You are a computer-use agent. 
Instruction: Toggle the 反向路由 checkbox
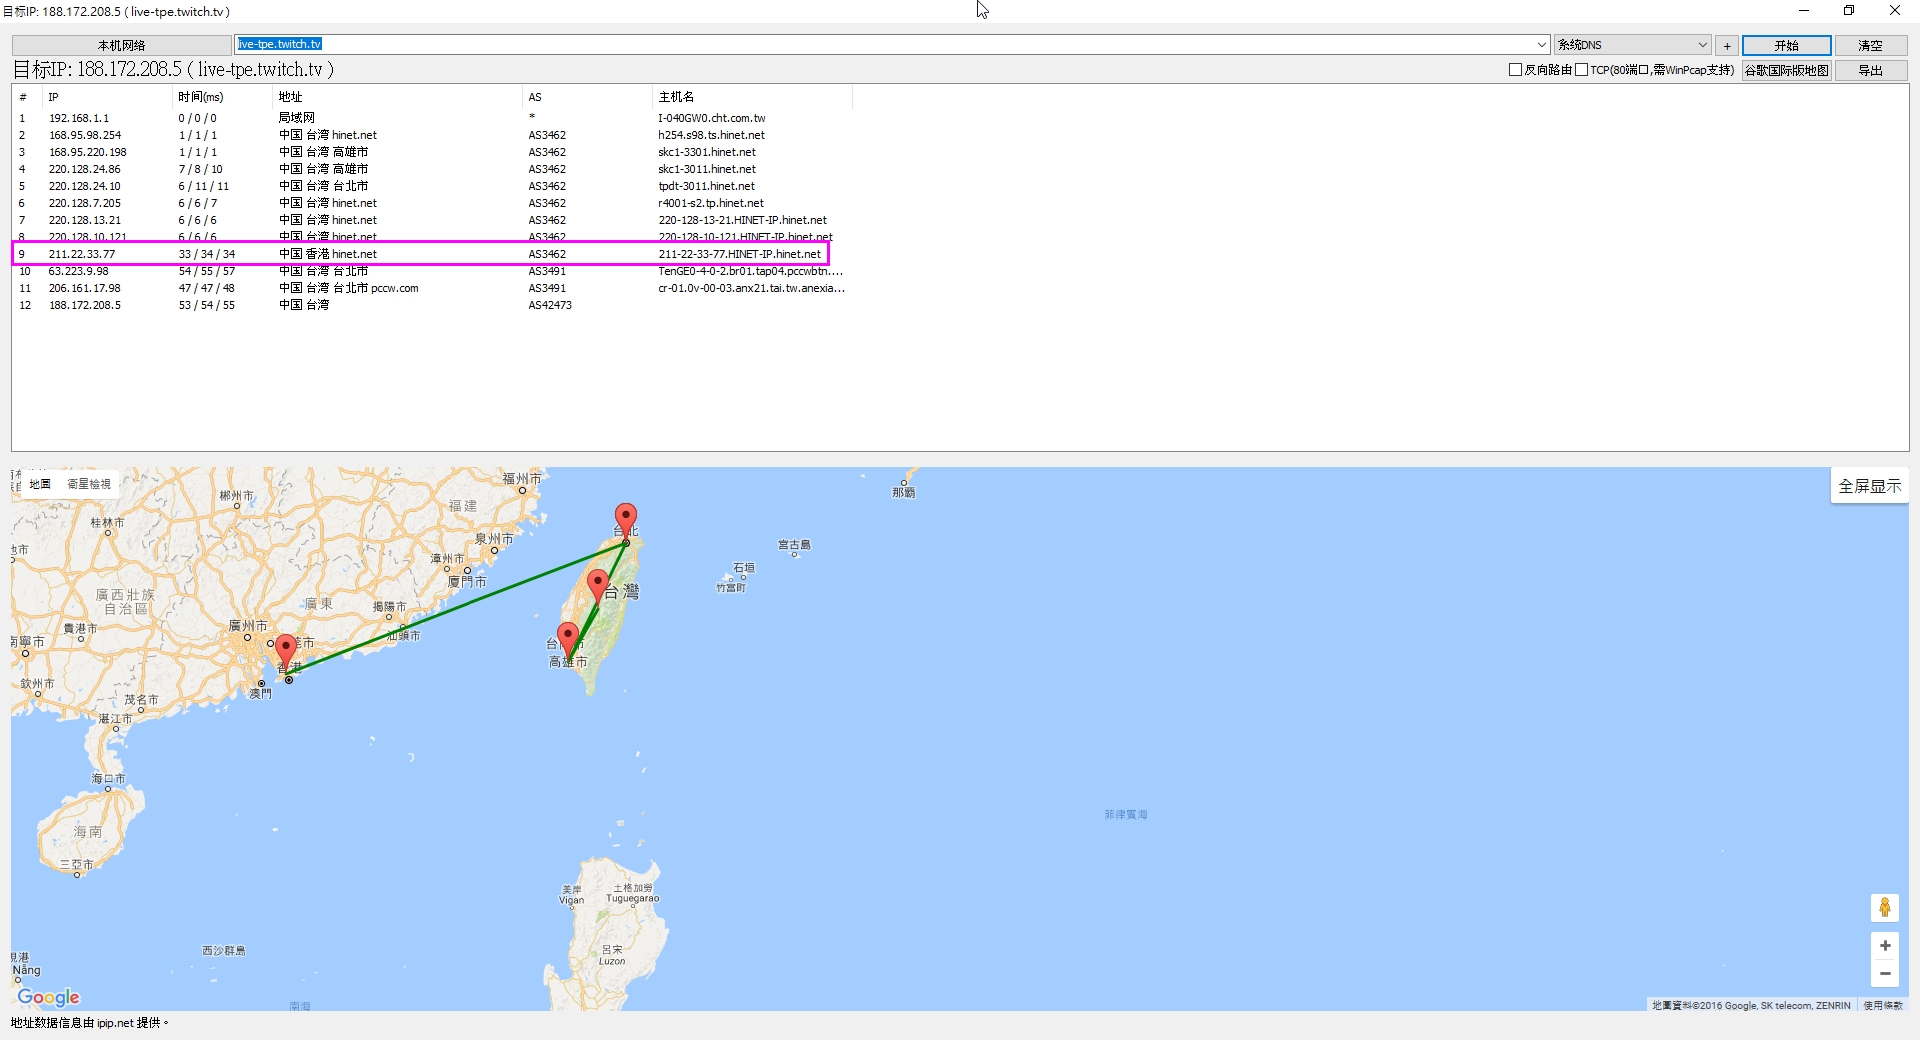[x=1515, y=70]
